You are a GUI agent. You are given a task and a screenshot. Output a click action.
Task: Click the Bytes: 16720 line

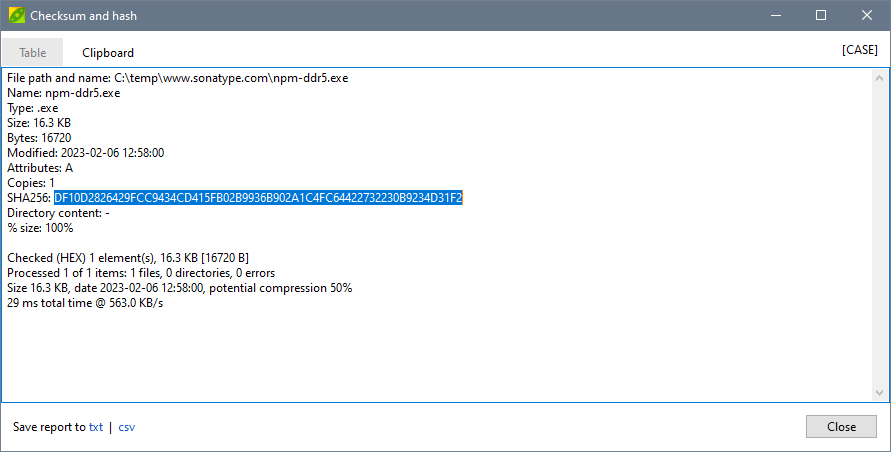click(x=39, y=138)
